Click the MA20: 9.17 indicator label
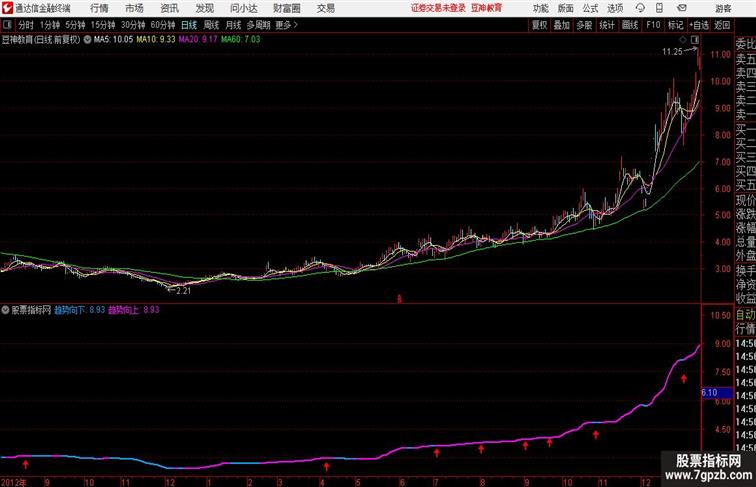This screenshot has height=487, width=756. [x=198, y=40]
